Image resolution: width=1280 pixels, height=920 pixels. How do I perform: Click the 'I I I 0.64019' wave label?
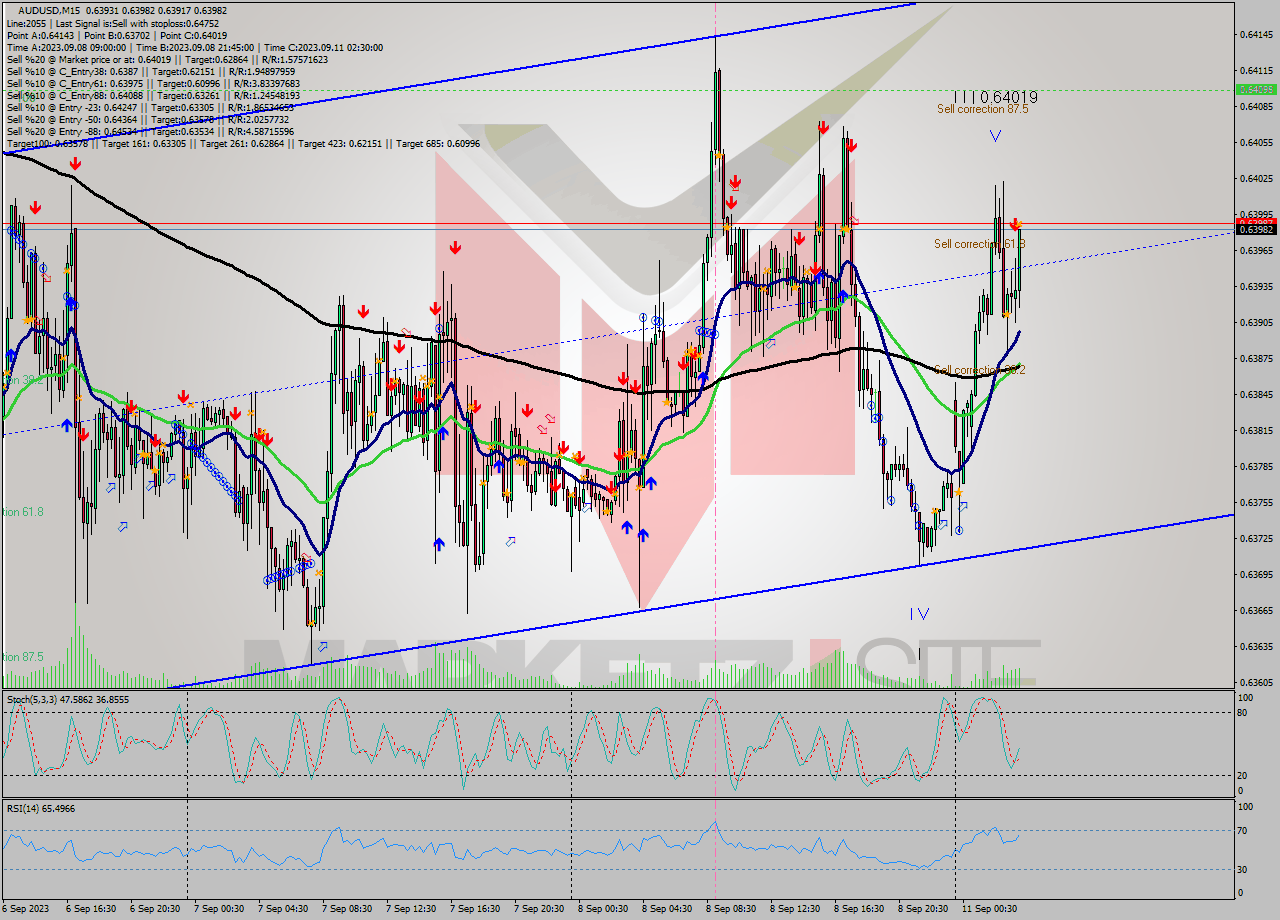[995, 97]
